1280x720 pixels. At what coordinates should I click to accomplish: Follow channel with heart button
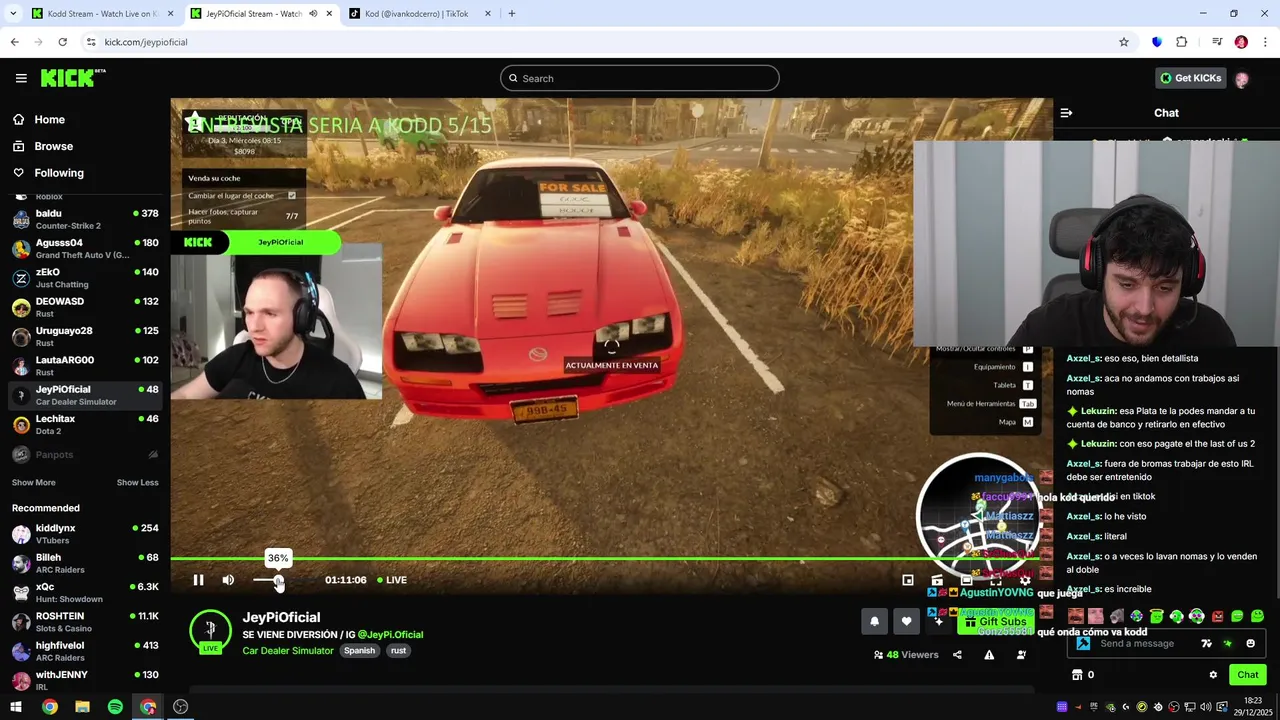tap(906, 621)
